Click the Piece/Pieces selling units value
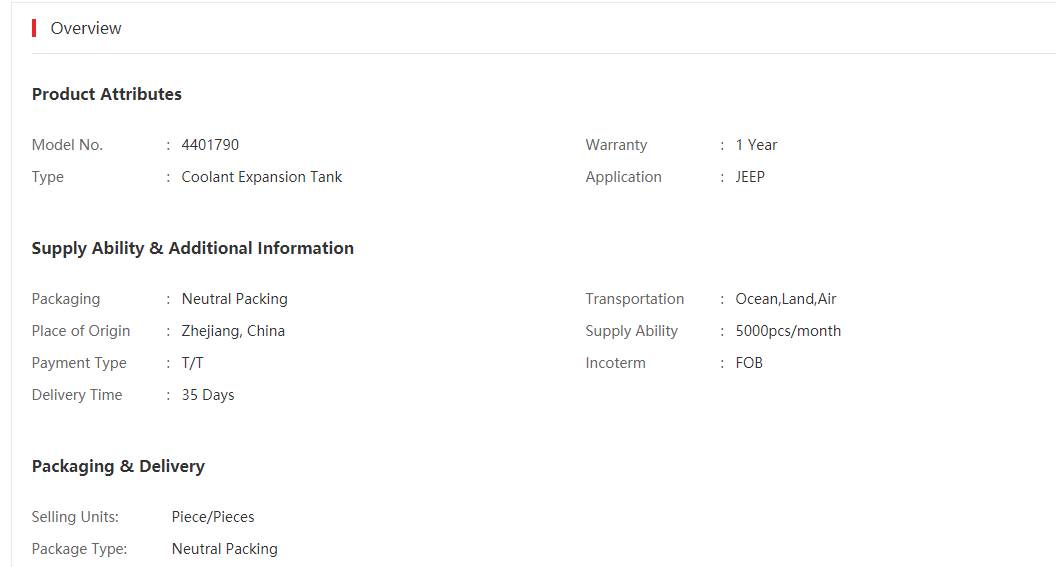 (x=213, y=517)
